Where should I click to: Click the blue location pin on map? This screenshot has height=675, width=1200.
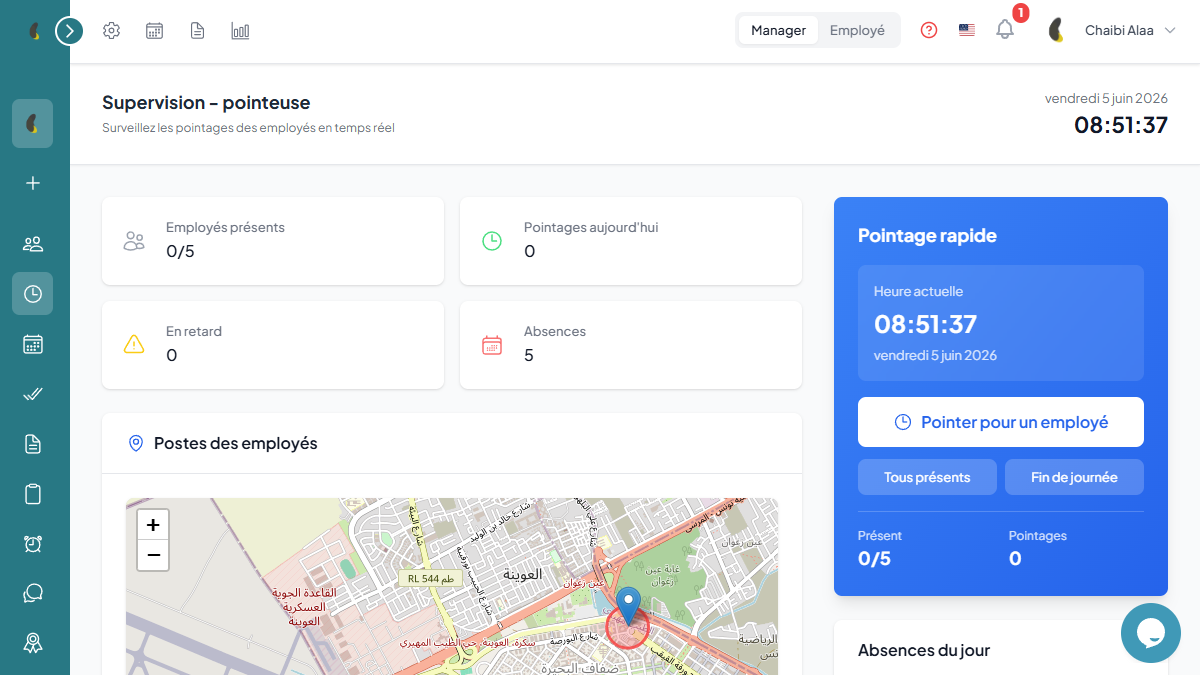(x=628, y=606)
